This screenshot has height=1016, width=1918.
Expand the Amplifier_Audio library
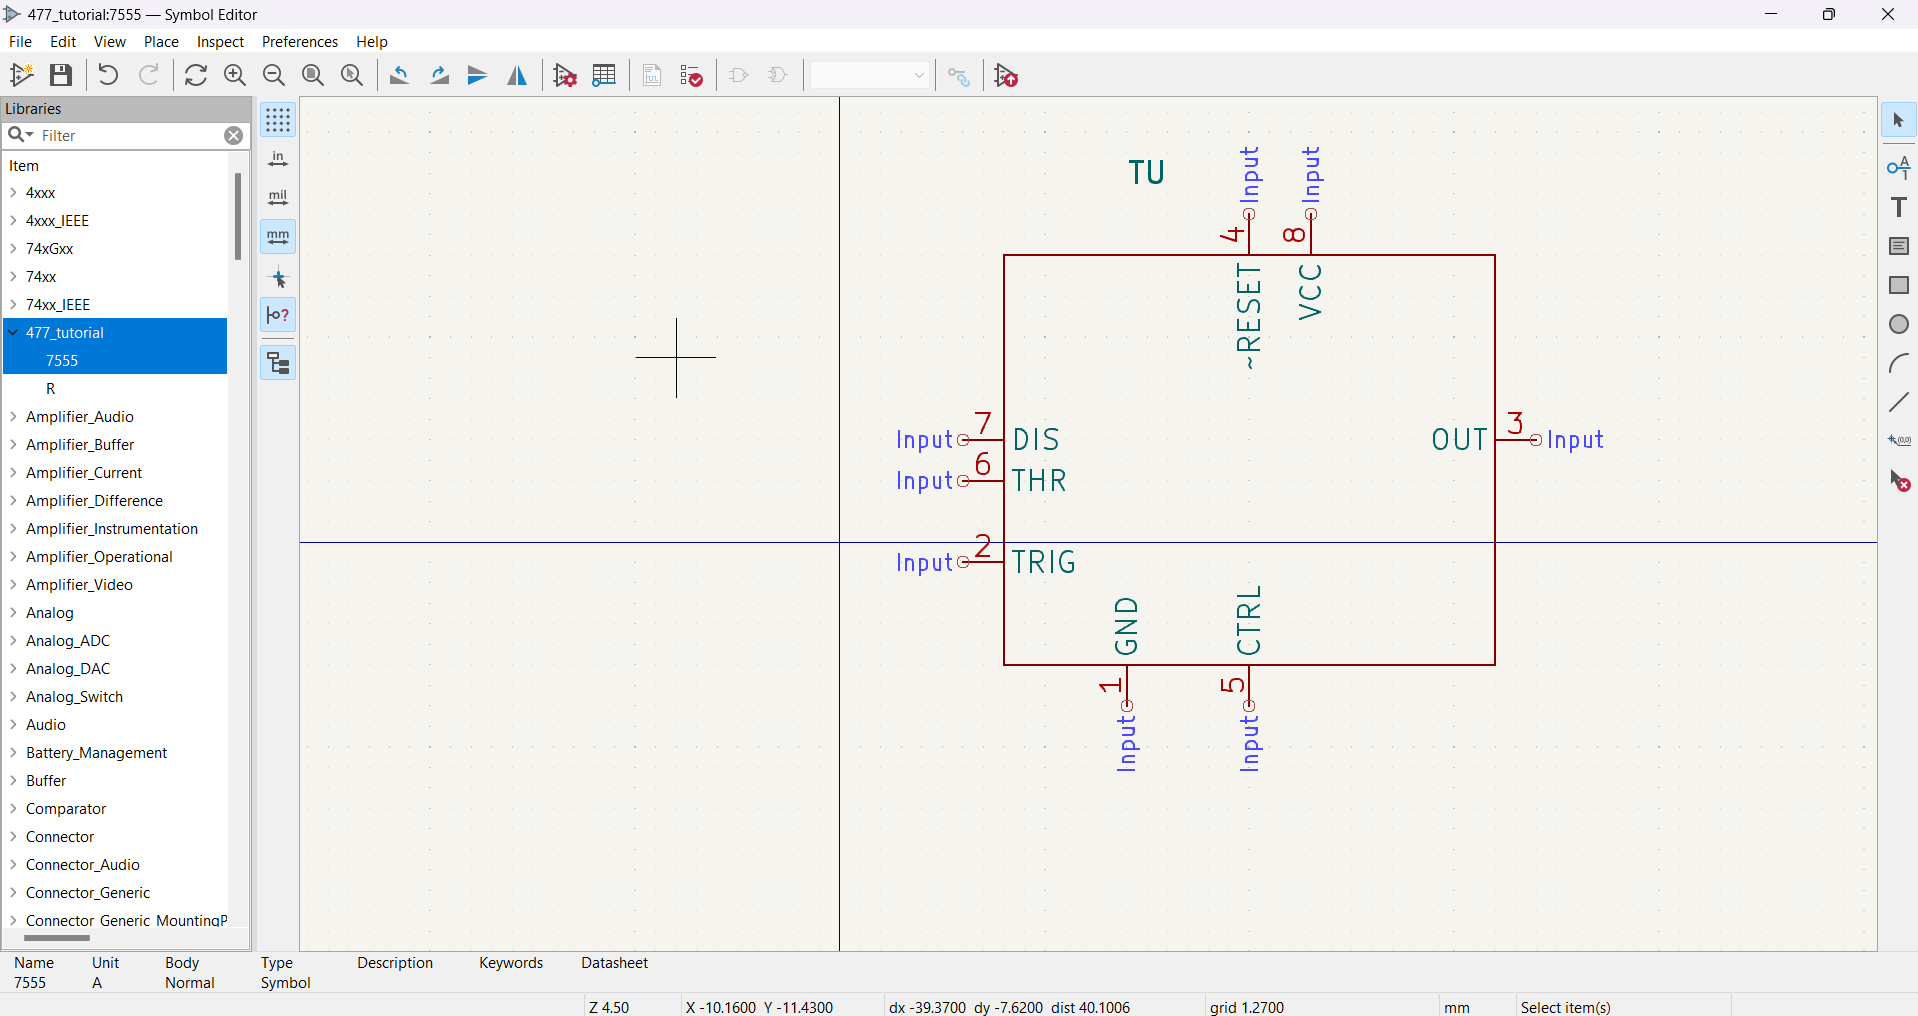point(13,417)
